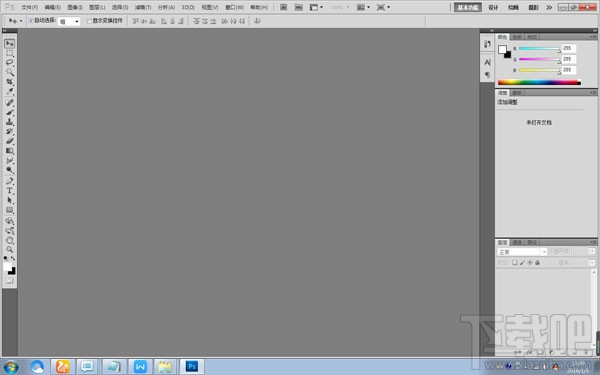The height and width of the screenshot is (375, 600).
Task: Select the Hand tool
Action: [10, 240]
